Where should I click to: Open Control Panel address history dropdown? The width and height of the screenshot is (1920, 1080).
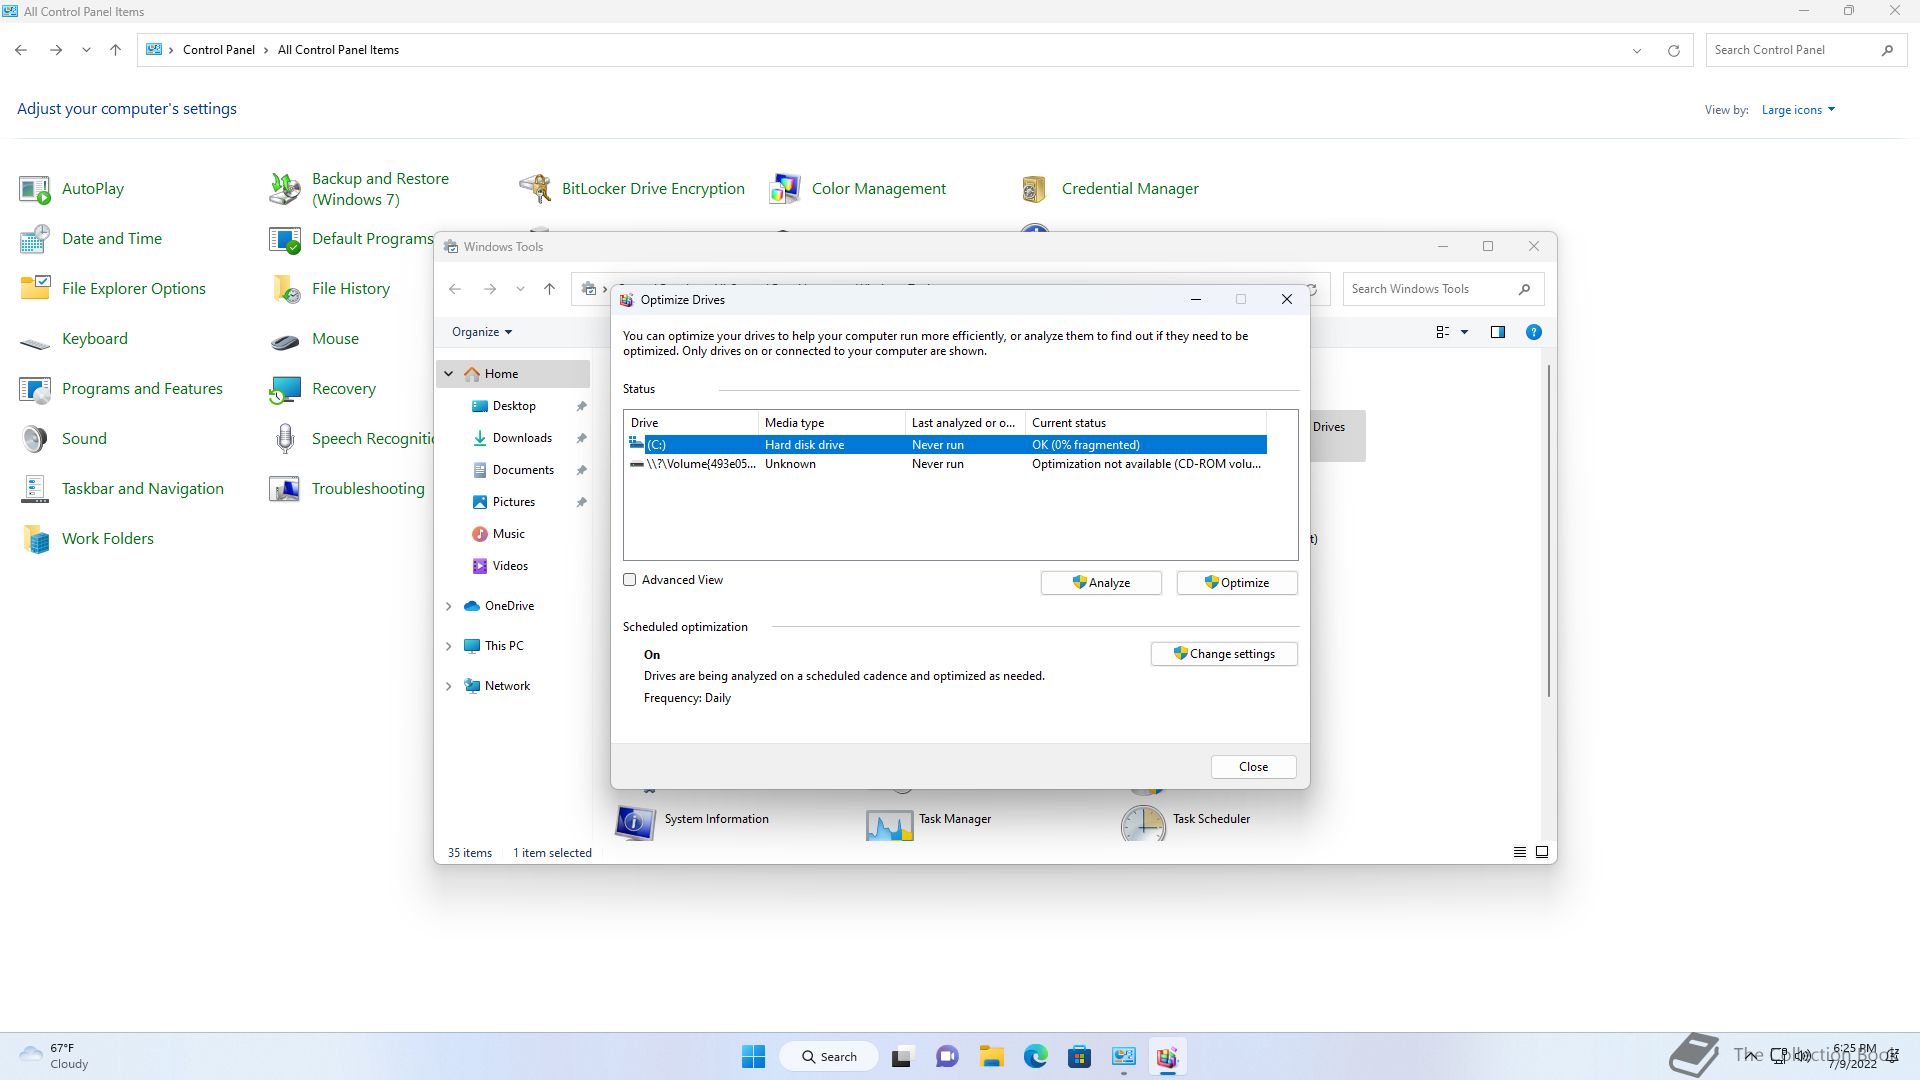(x=1637, y=50)
